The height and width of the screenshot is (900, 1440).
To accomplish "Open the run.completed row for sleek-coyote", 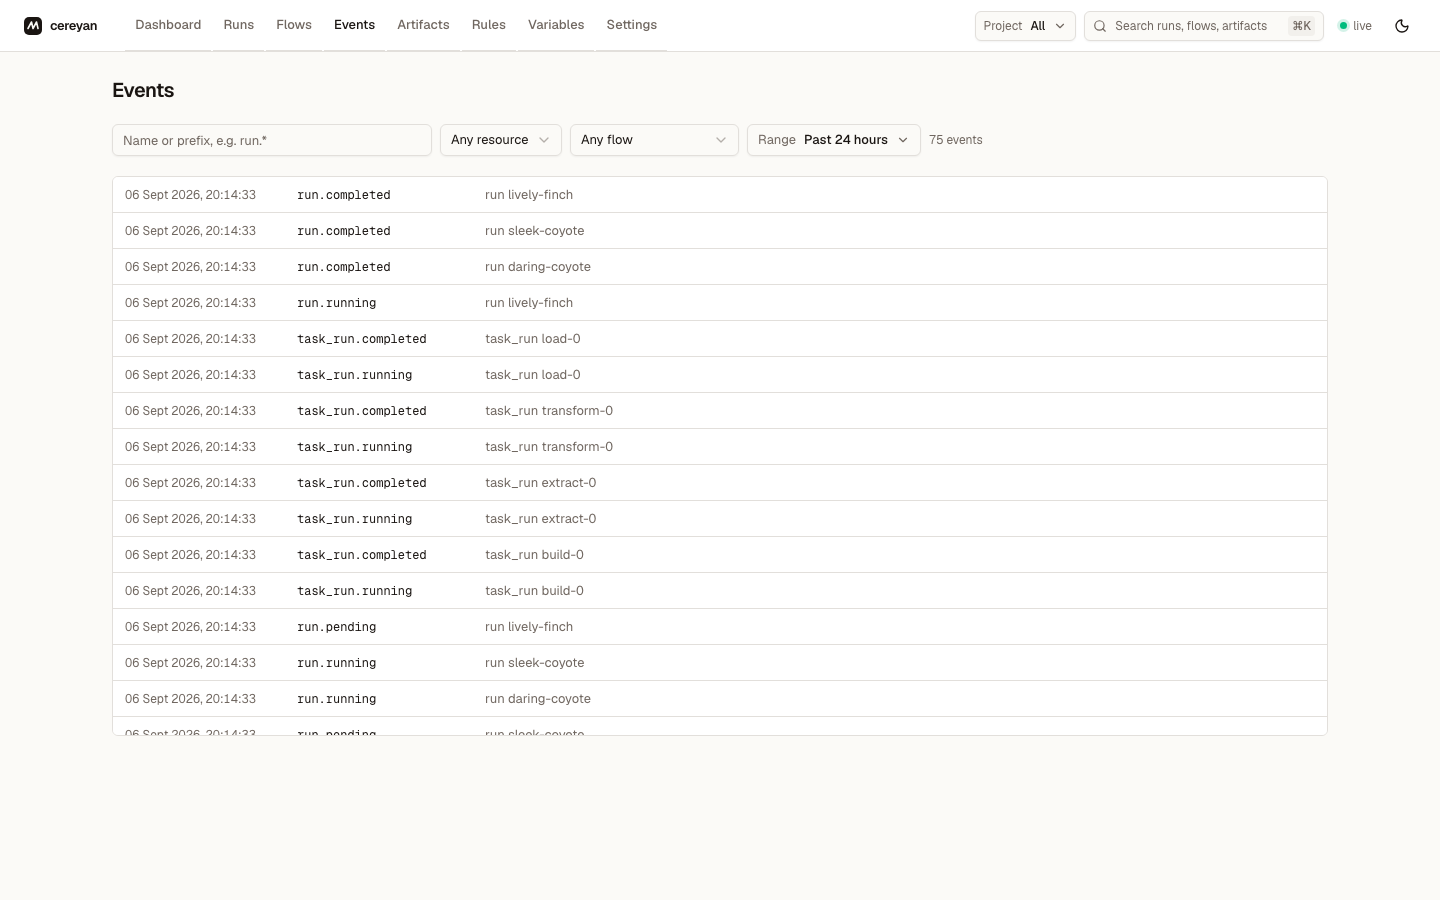I will [x=720, y=231].
